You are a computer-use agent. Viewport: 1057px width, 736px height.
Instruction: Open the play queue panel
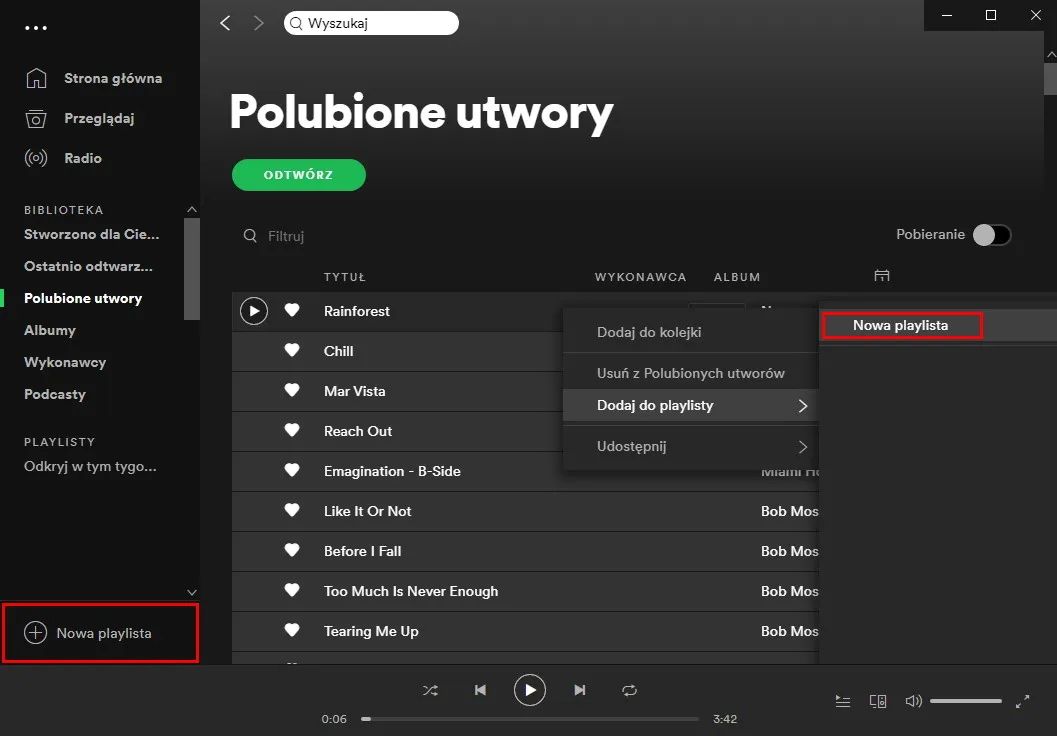click(x=843, y=701)
